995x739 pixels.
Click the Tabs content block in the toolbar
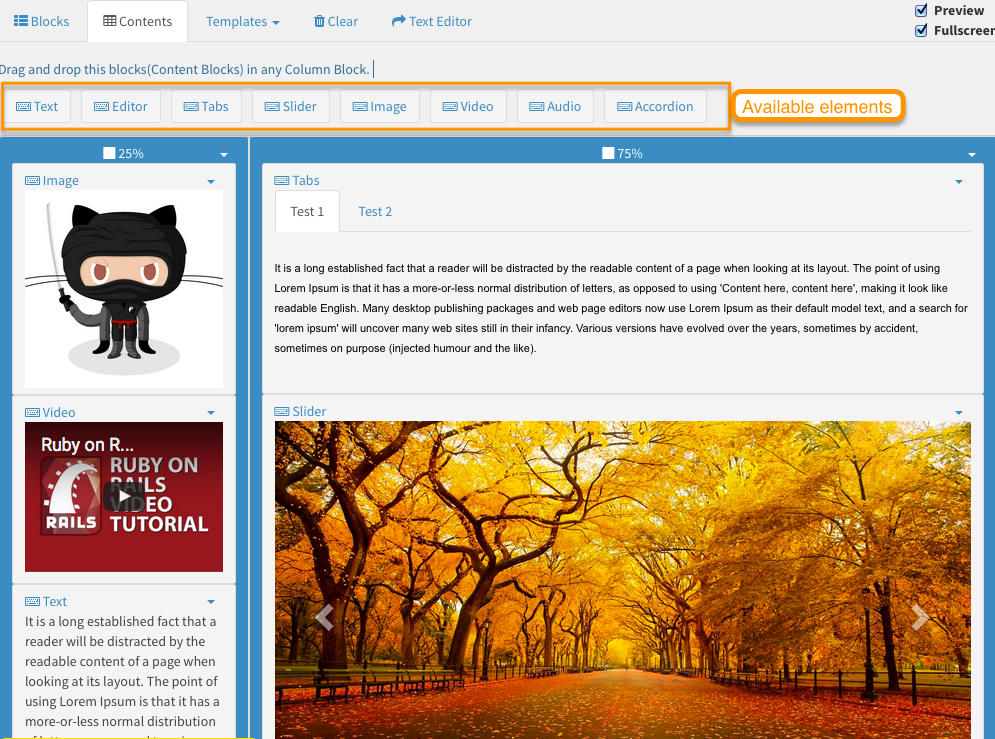(x=206, y=107)
